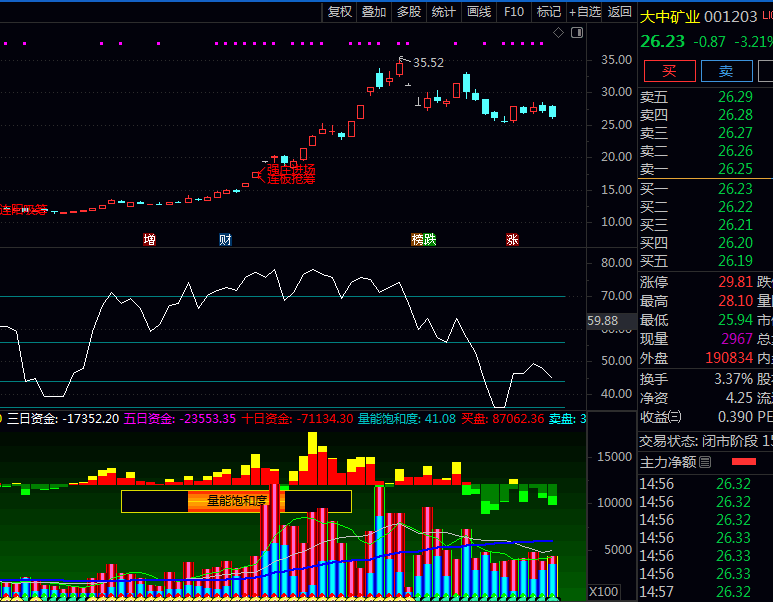Click the 增 event marker on chart
This screenshot has height=602, width=773.
point(150,240)
